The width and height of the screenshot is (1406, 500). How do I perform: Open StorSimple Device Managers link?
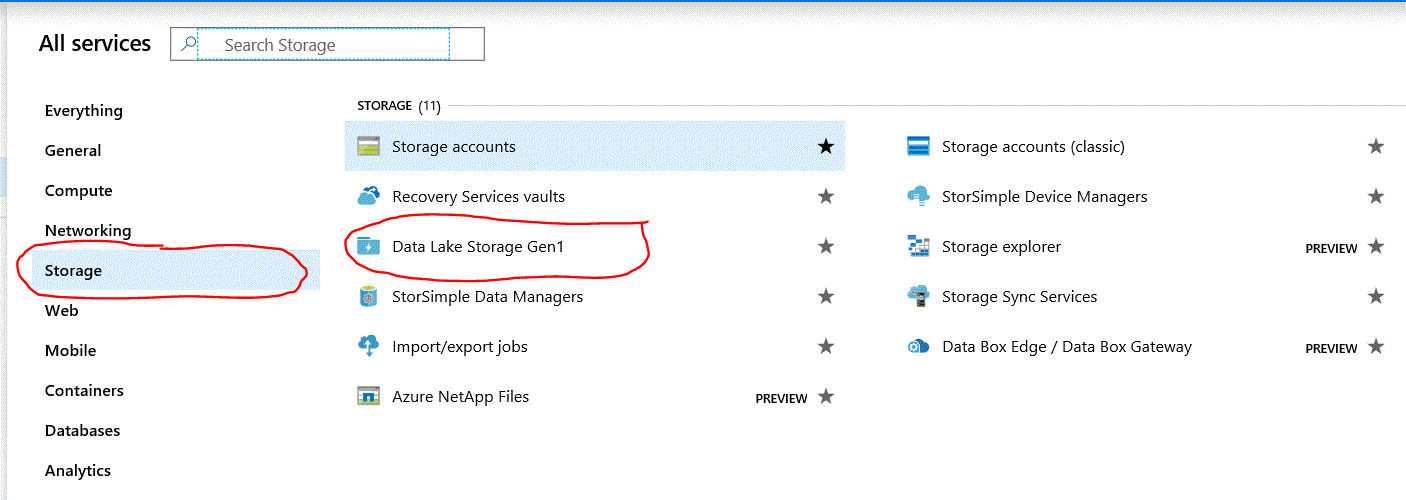(1044, 197)
